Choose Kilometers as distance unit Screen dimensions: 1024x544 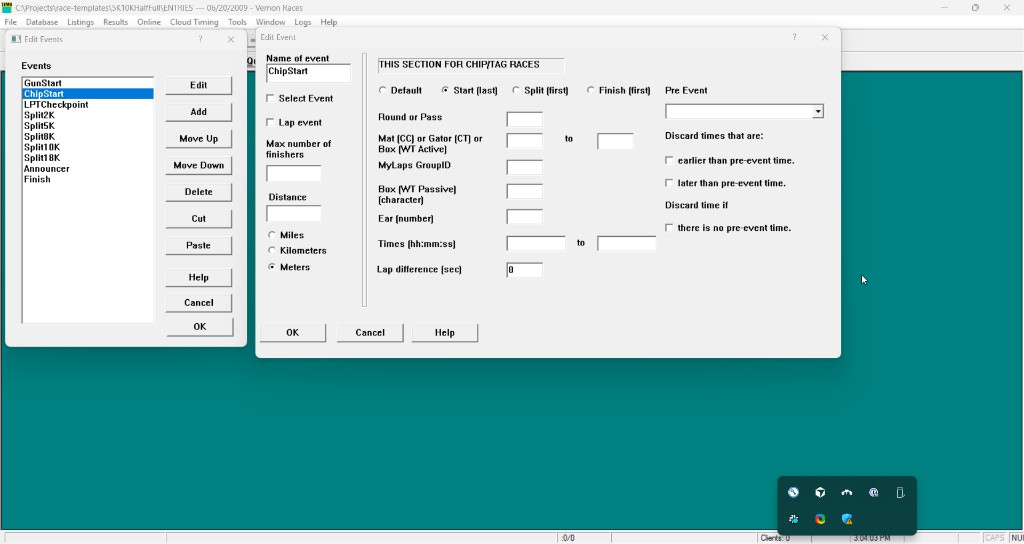click(272, 250)
